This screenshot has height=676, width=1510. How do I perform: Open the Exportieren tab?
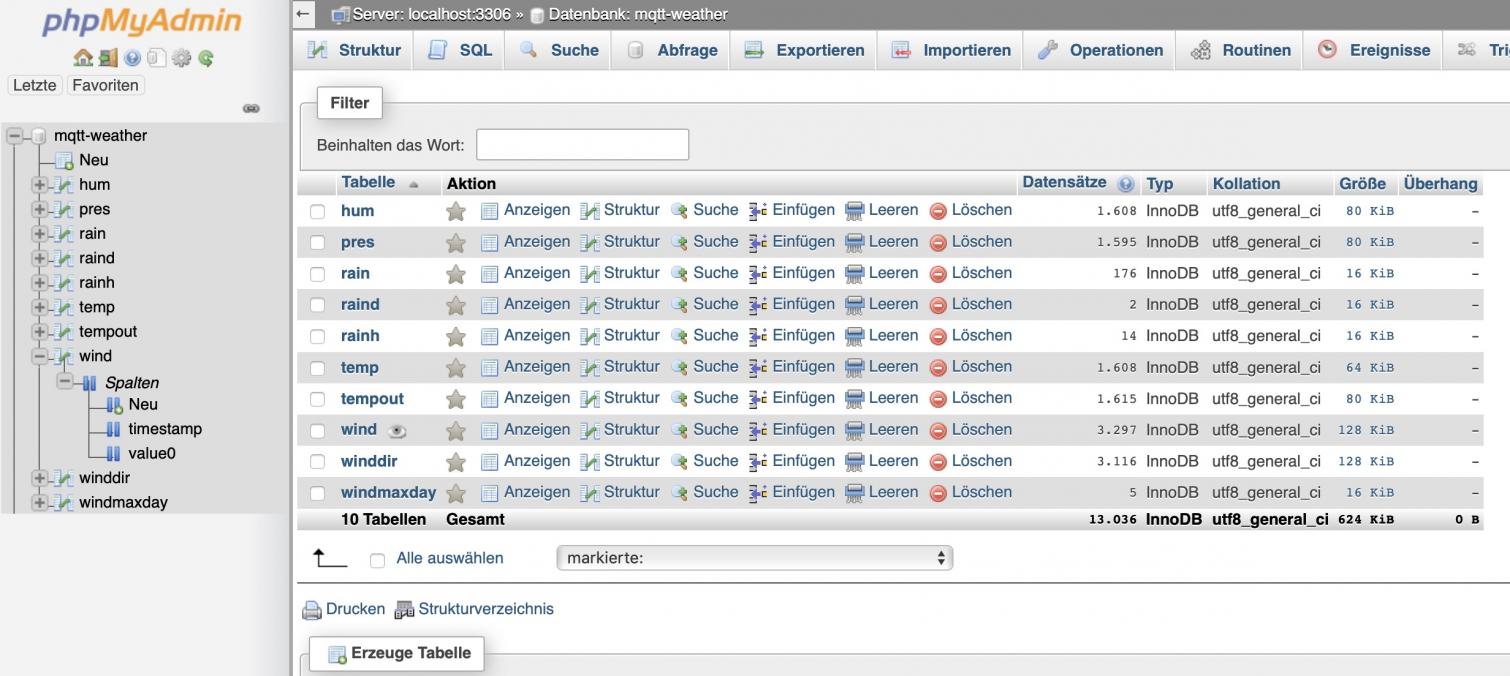[x=805, y=50]
